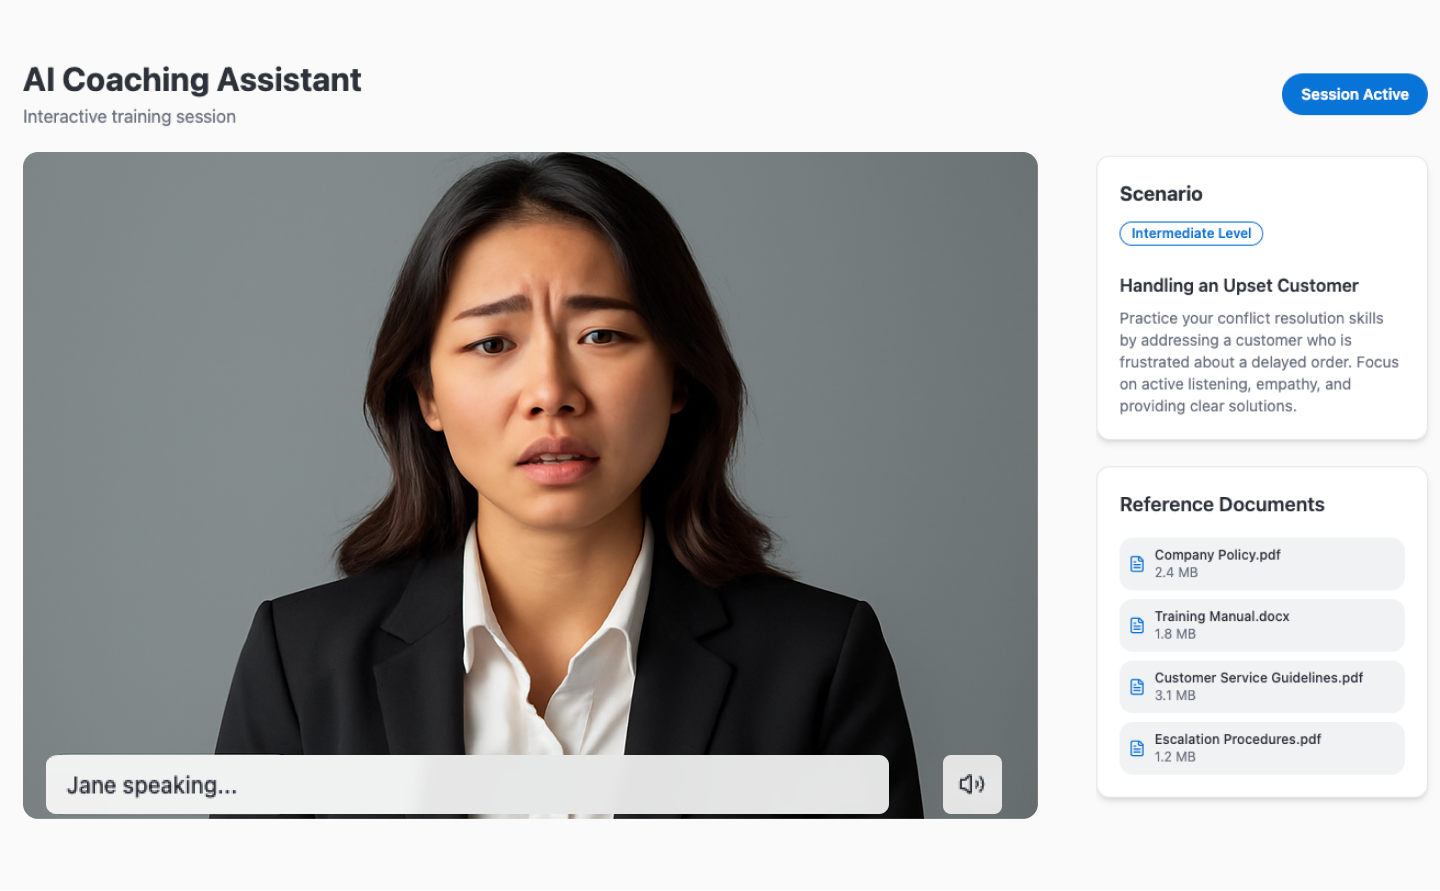The width and height of the screenshot is (1440, 891).
Task: Click the Escalation Procedures.pdf file icon
Action: [x=1137, y=748]
